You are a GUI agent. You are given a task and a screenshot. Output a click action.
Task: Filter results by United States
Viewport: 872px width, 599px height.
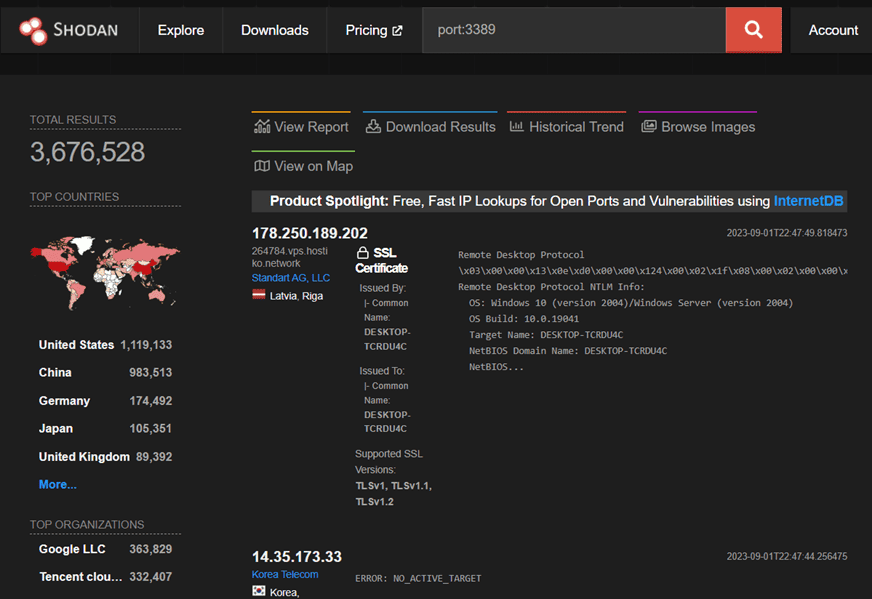76,345
